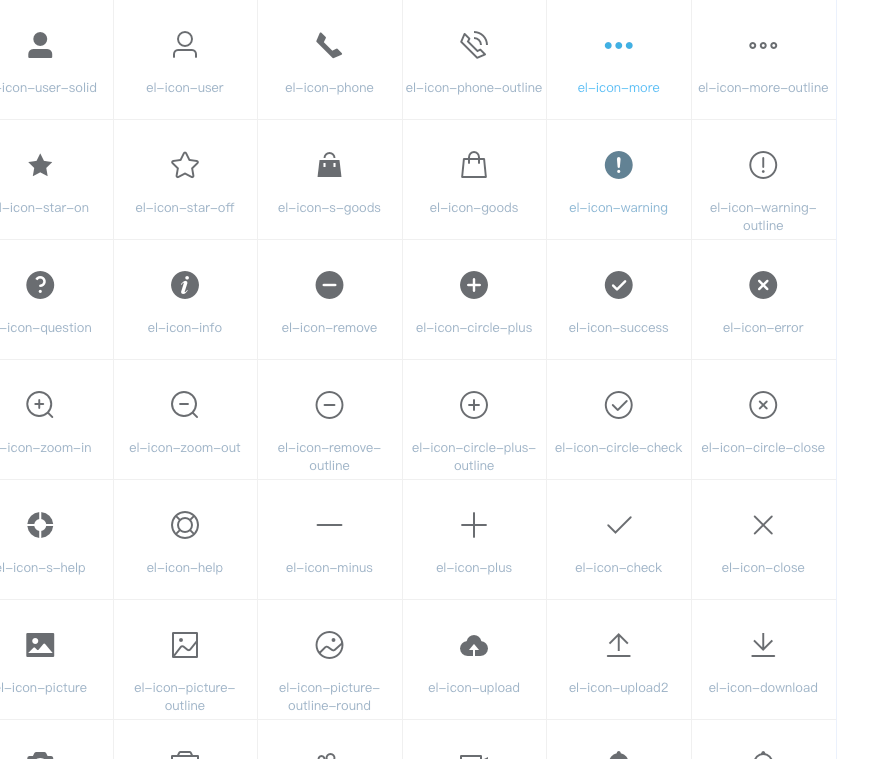Click the el-icon-star-on filled star icon
The image size is (886, 759).
tap(40, 165)
